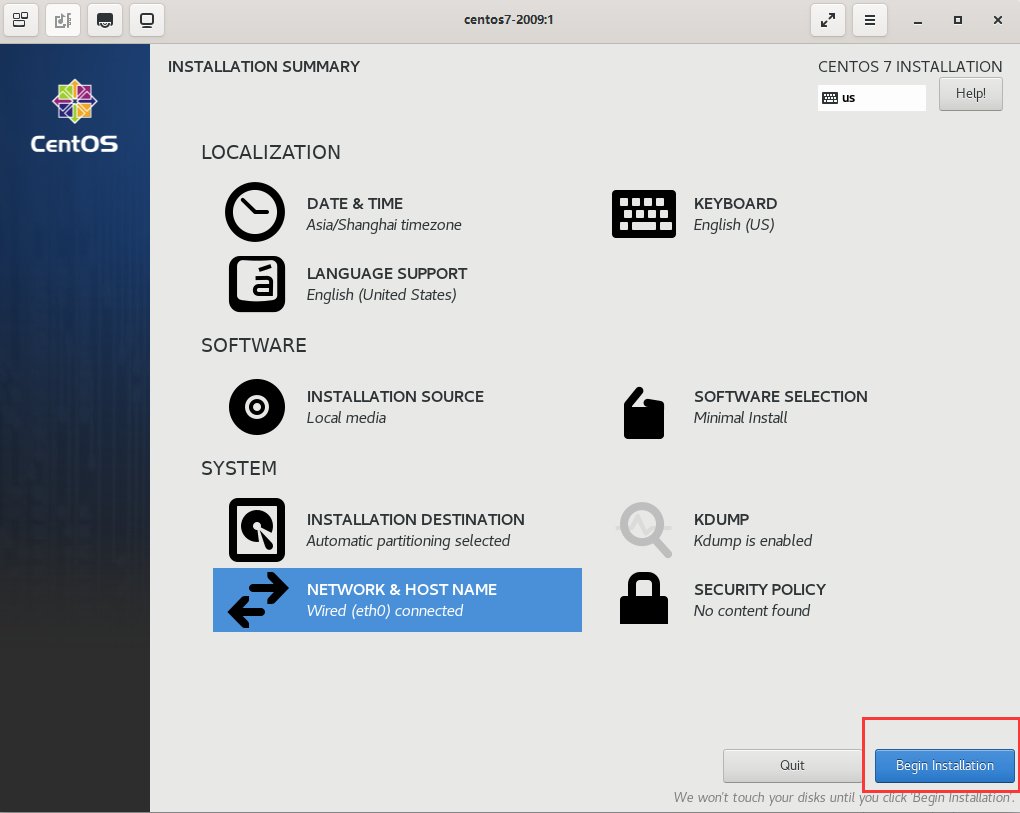Click 'Automatic partitioning selected' text
The height and width of the screenshot is (813, 1020).
pyautogui.click(x=408, y=541)
